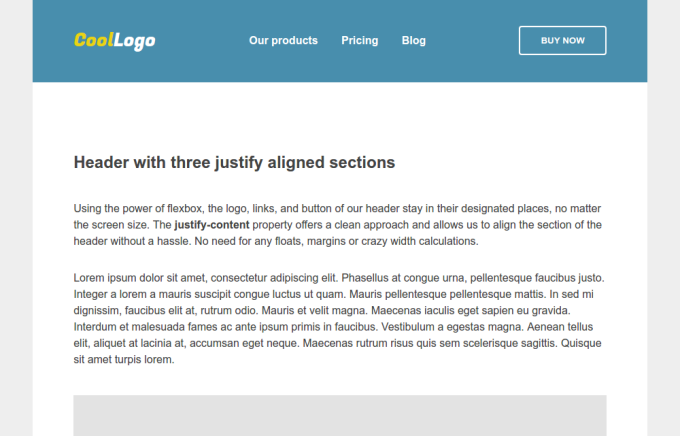
Task: Click the CoolLogo site logo
Action: pos(114,41)
